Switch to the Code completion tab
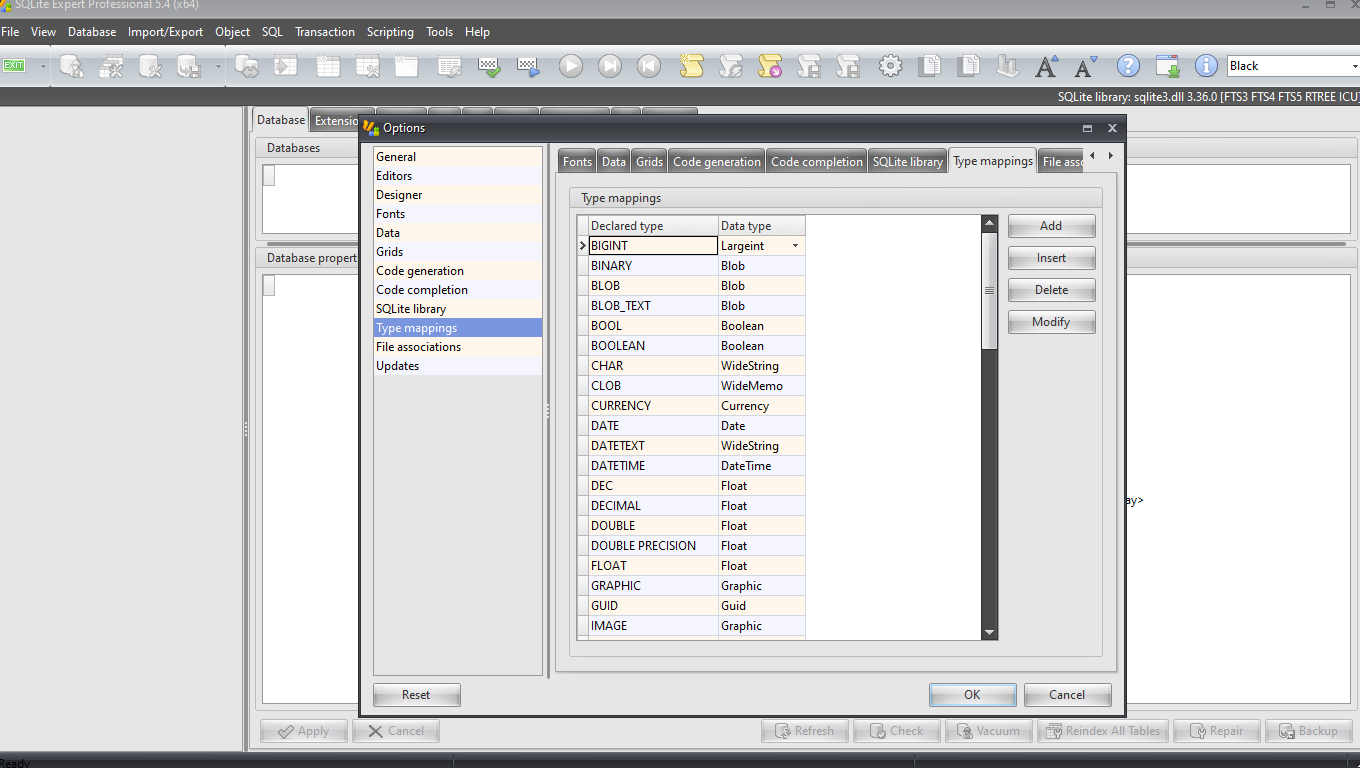This screenshot has height=768, width=1360. pos(816,162)
